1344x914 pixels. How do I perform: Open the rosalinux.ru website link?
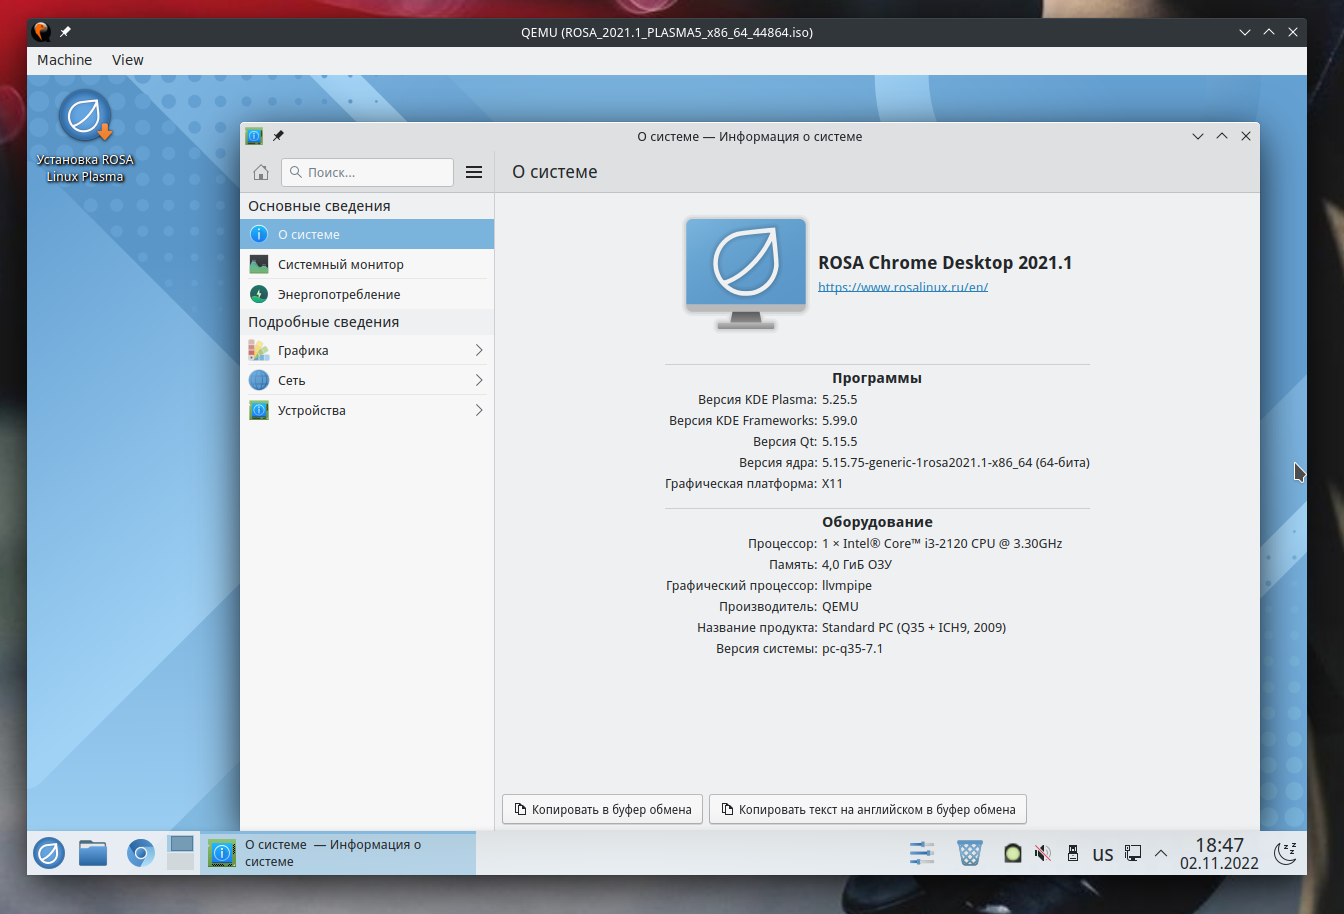(x=903, y=287)
